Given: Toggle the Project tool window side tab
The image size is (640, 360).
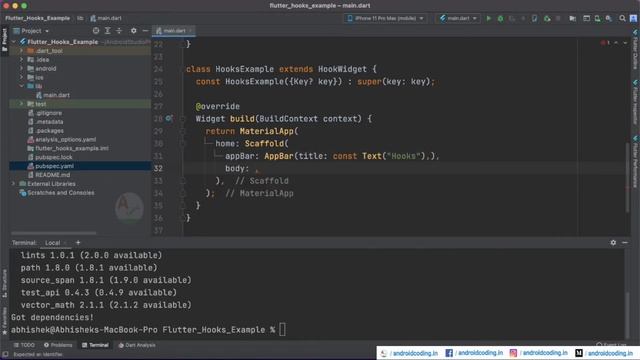Looking at the screenshot, I should click(x=4, y=40).
